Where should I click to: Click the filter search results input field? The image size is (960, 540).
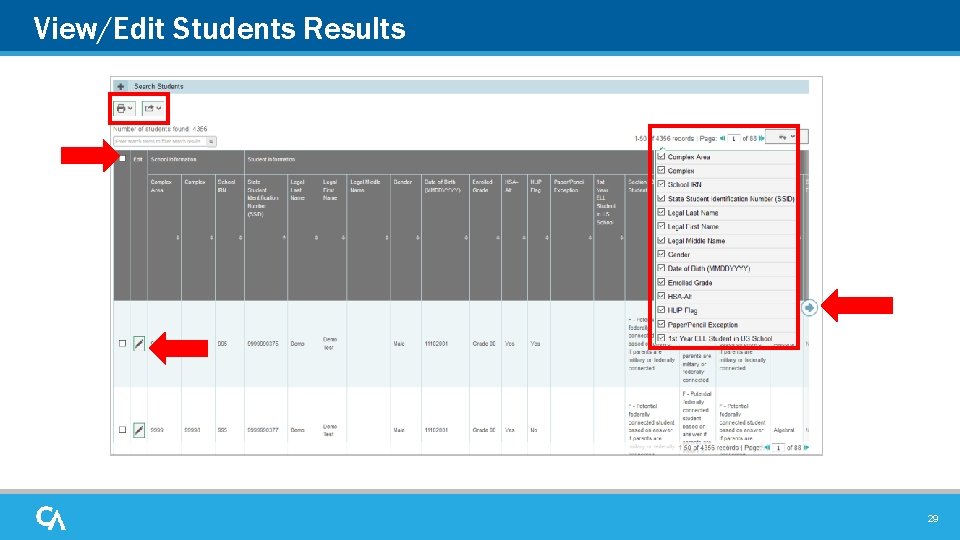click(160, 141)
